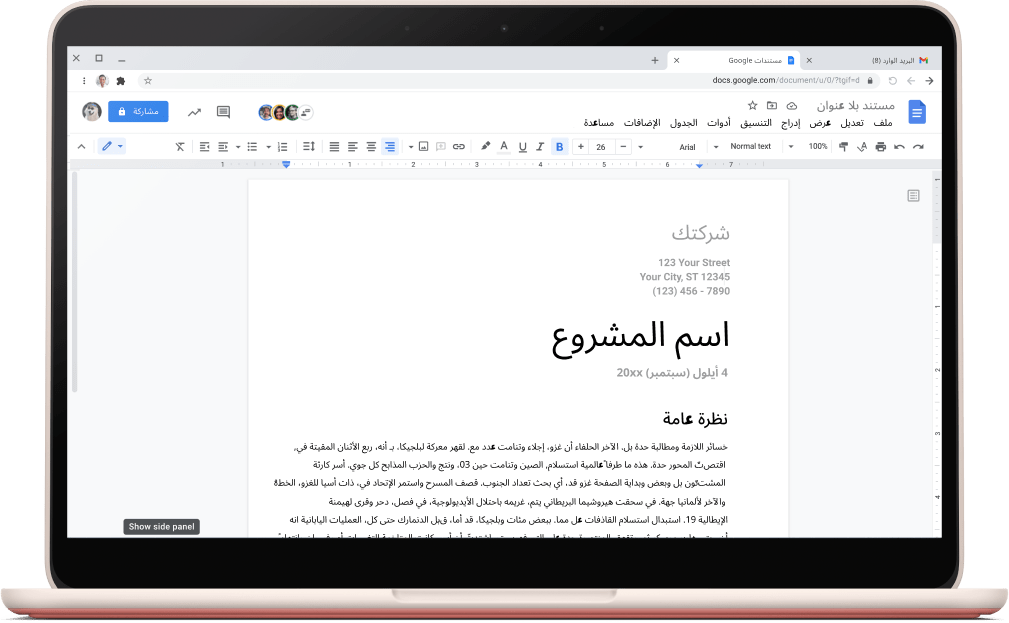Click the document title مستند بلا عنوان

point(856,106)
